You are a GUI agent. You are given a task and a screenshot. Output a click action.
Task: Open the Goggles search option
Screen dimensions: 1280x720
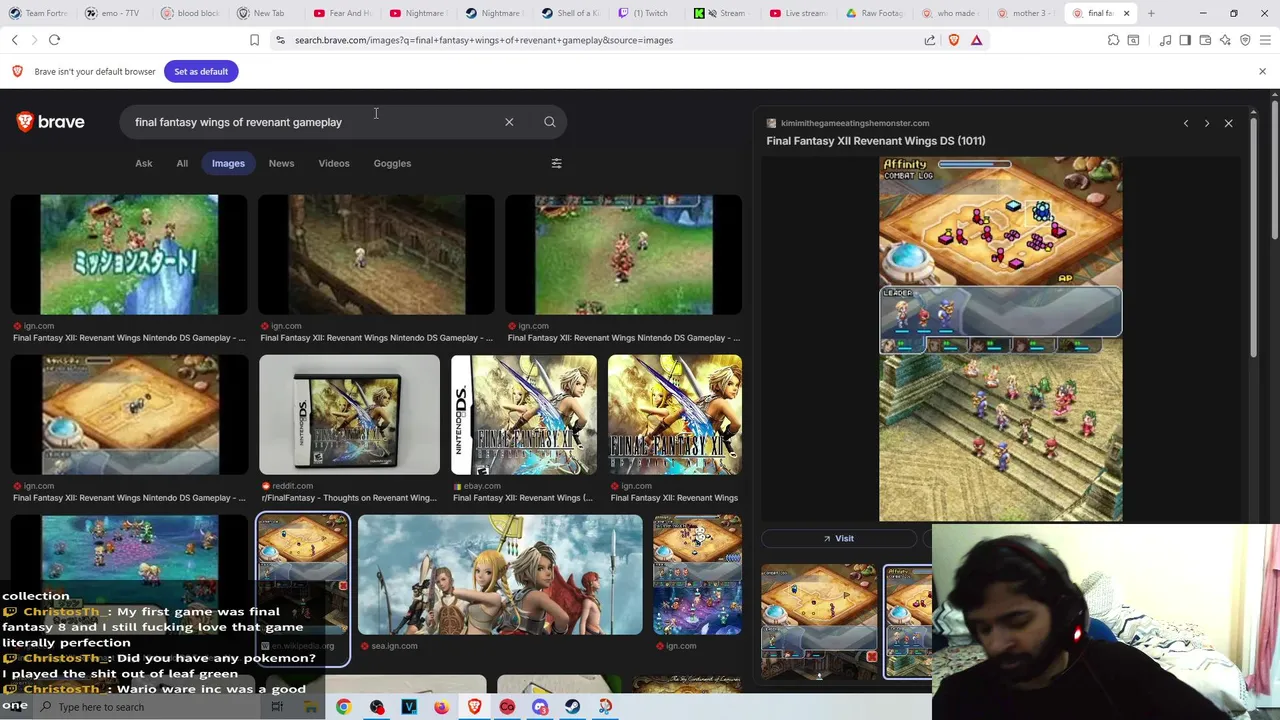392,163
